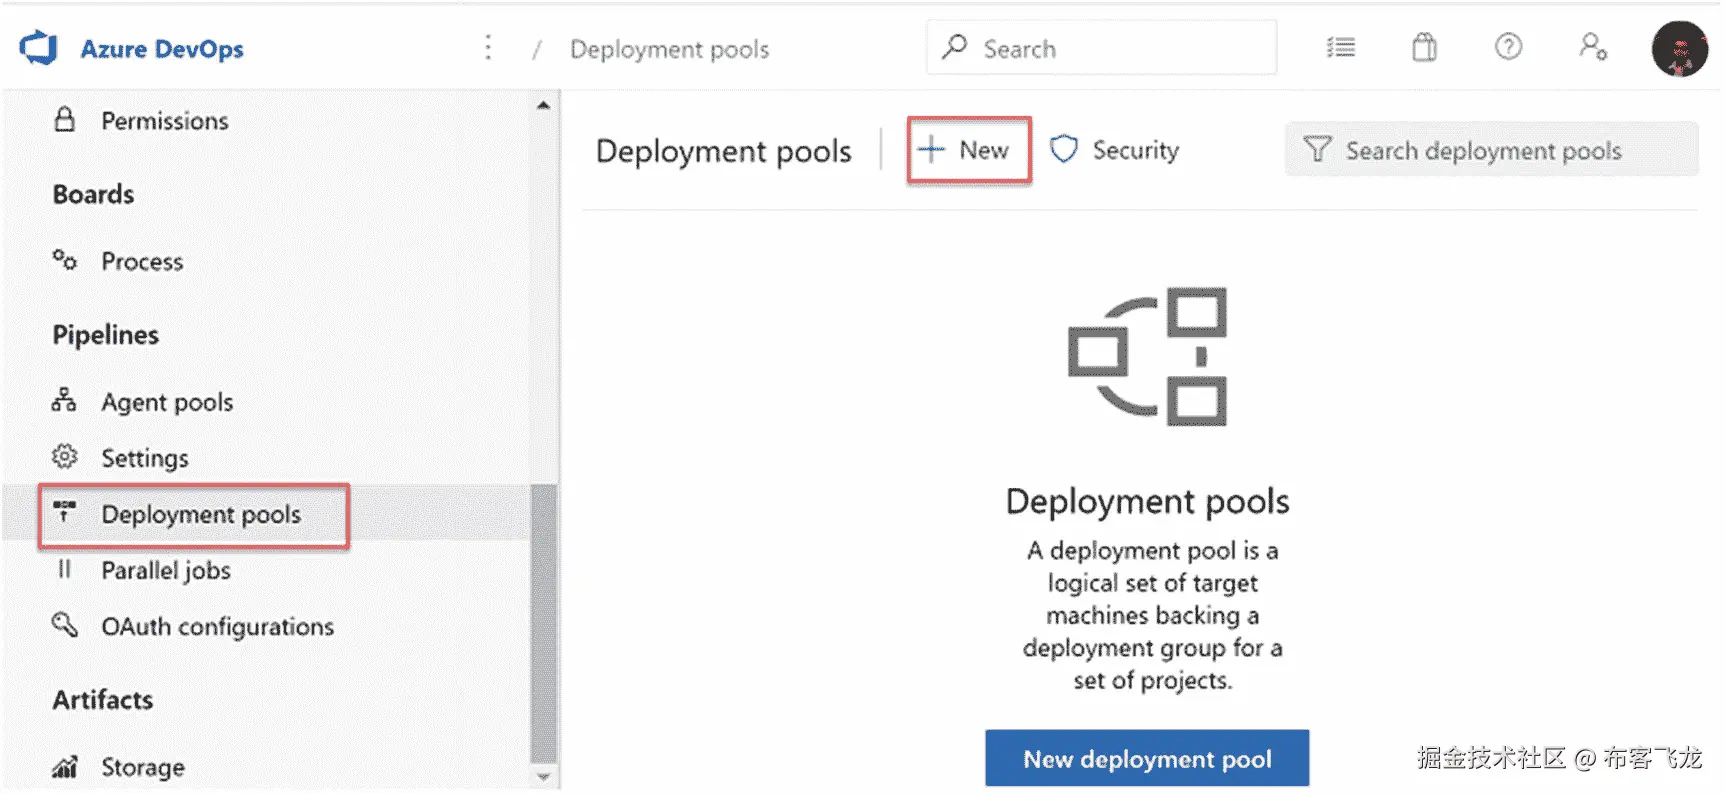Click the Security shield icon
Screen dimensions: 1725x794
[x=1064, y=150]
